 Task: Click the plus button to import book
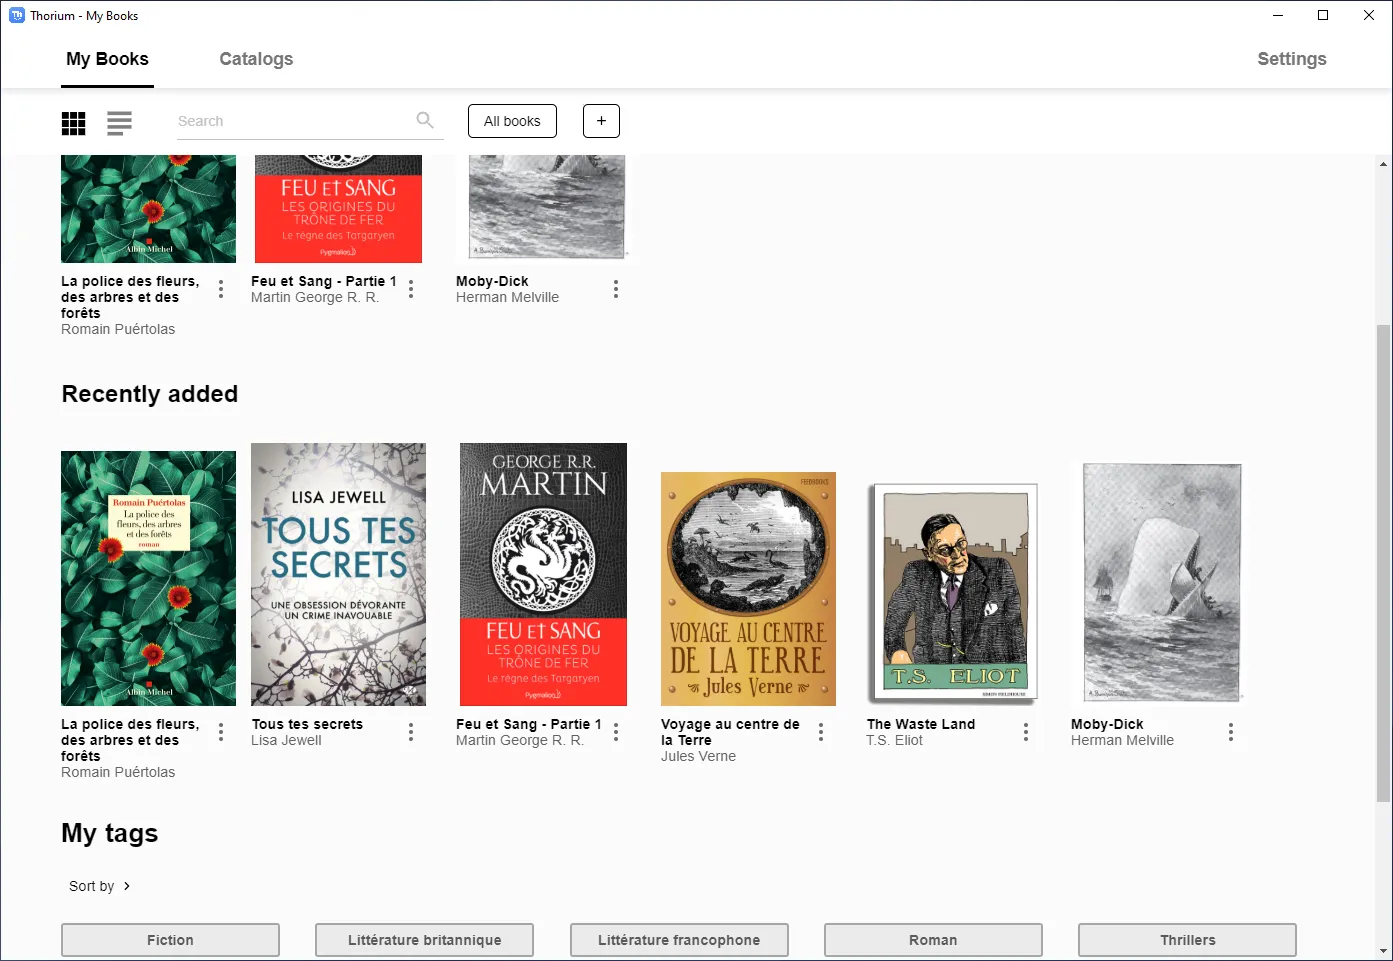601,121
